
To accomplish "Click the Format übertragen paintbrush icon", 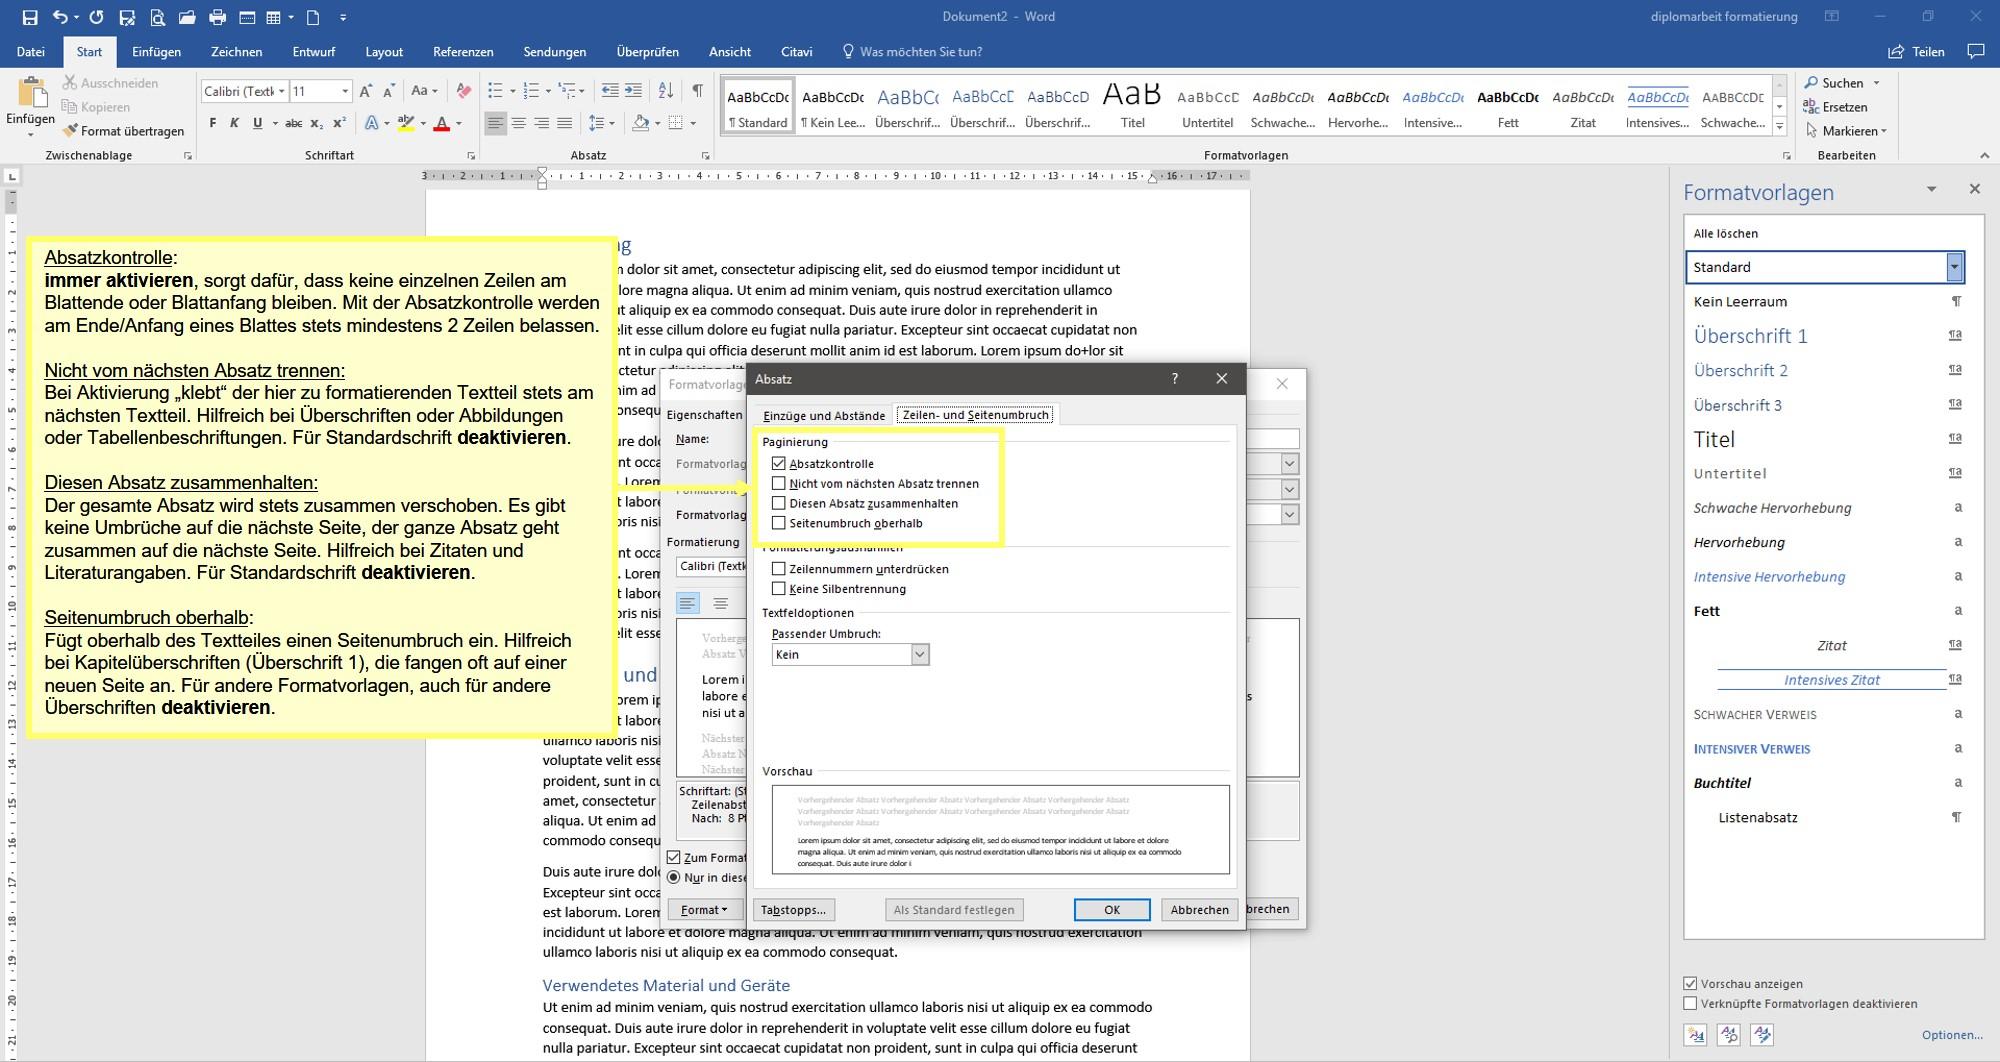I will tap(70, 131).
